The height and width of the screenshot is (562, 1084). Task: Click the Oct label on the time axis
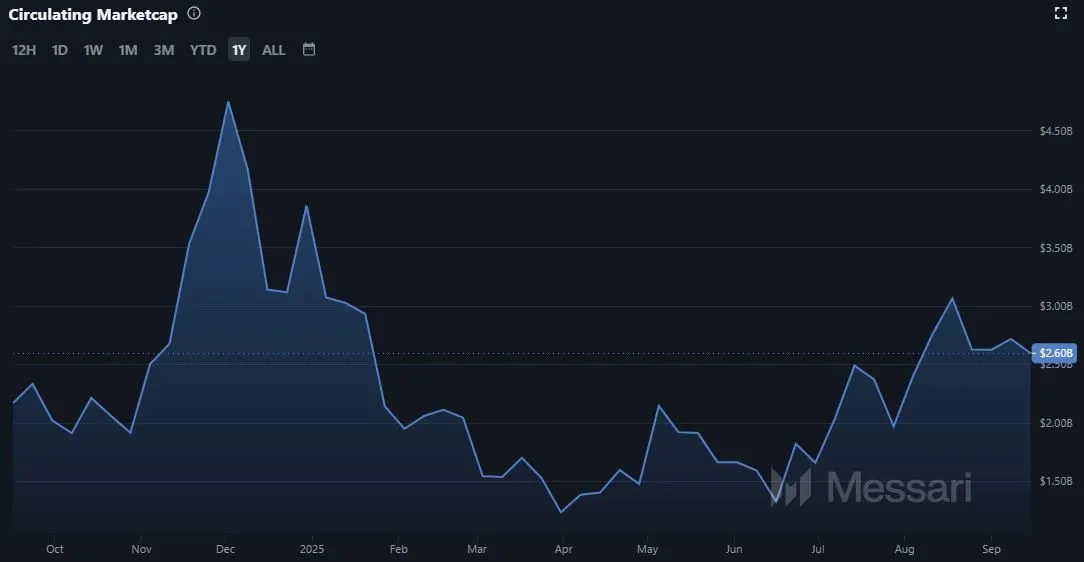click(55, 549)
